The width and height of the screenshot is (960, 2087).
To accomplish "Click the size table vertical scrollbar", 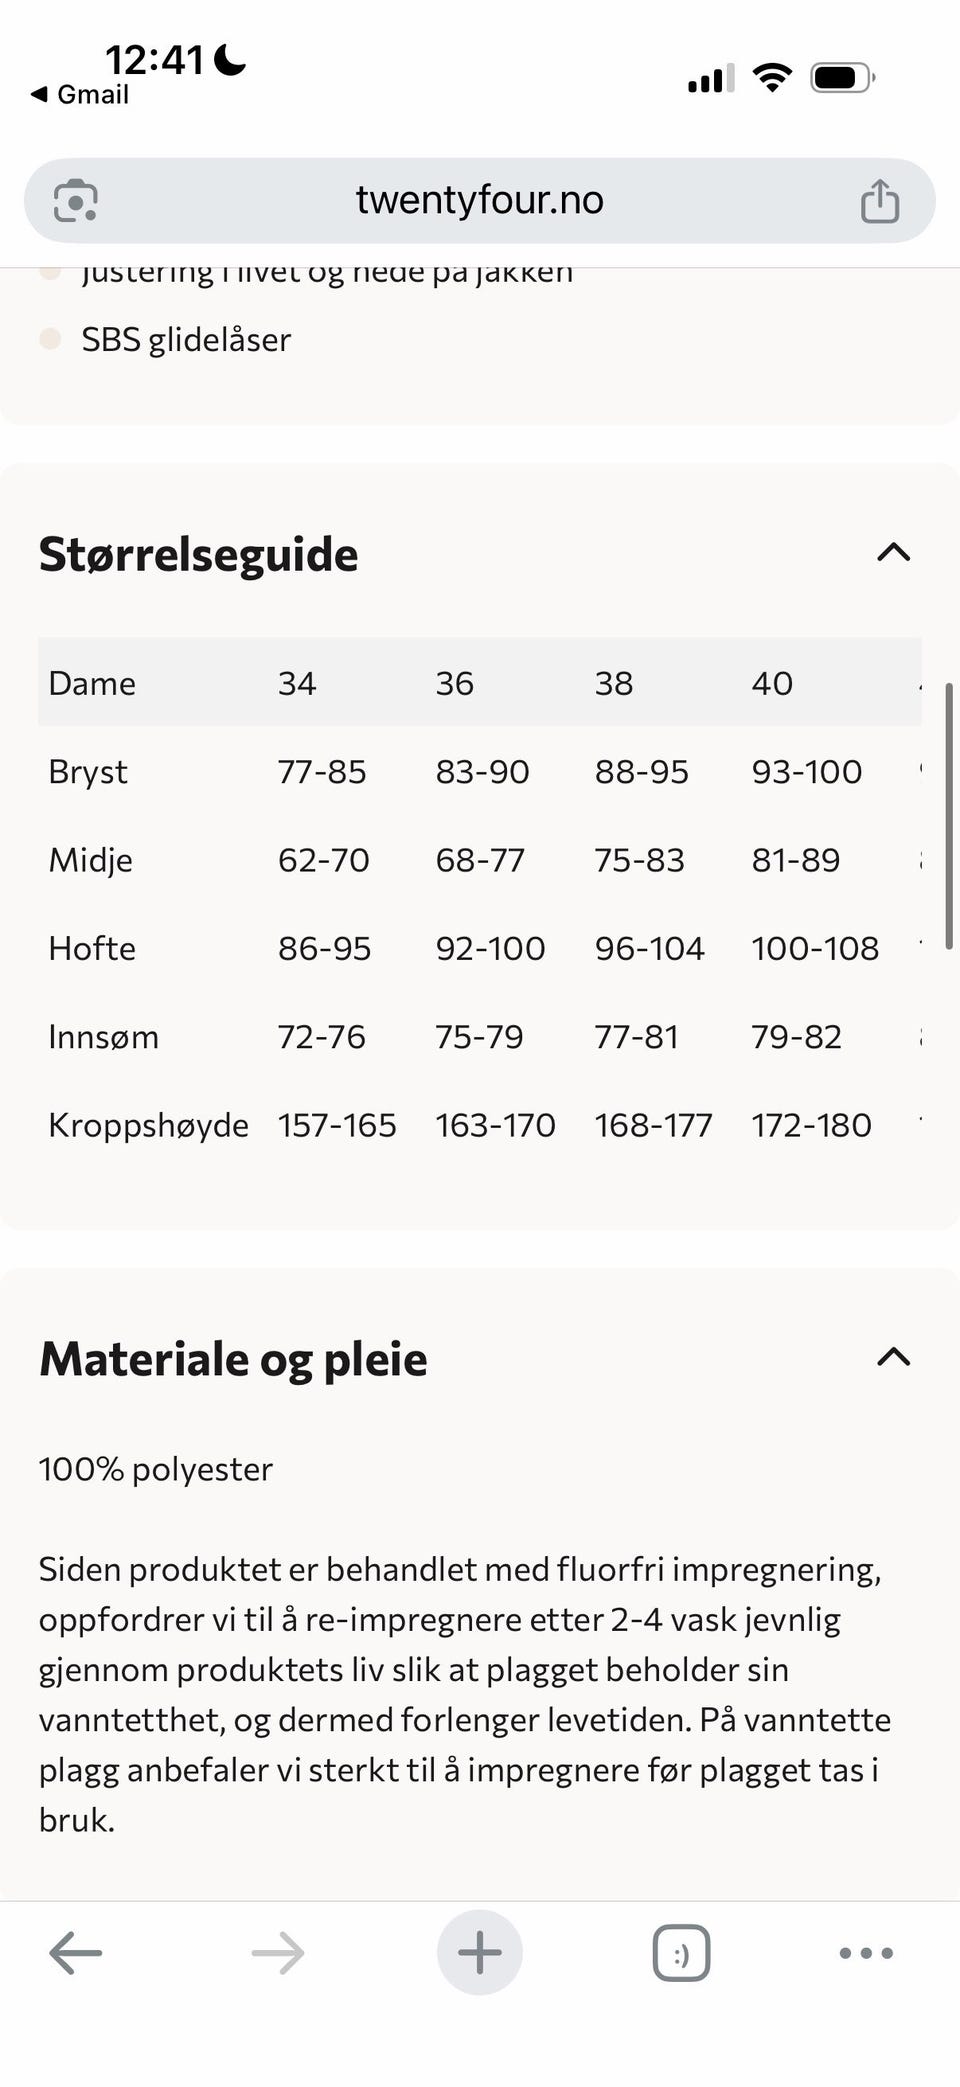I will pos(949,816).
